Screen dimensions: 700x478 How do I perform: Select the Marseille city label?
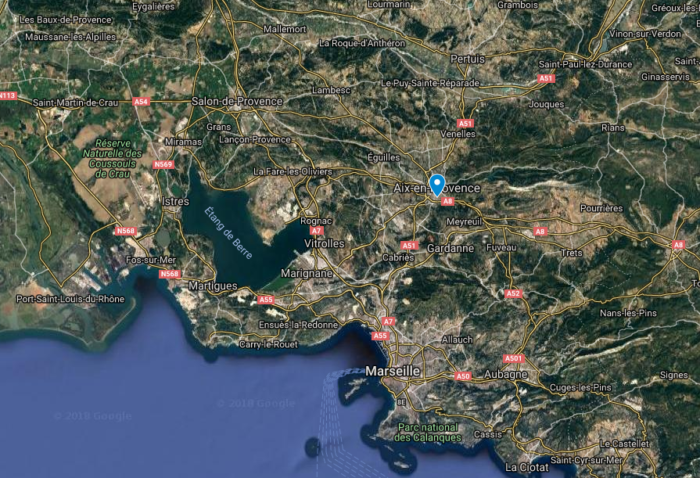point(392,371)
